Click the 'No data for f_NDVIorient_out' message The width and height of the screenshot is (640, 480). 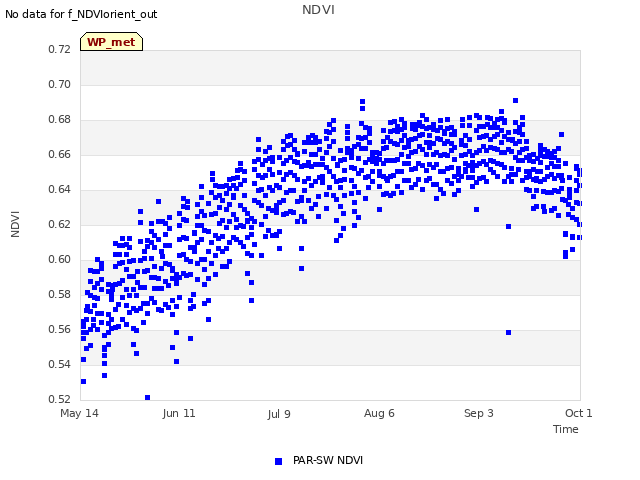81,14
